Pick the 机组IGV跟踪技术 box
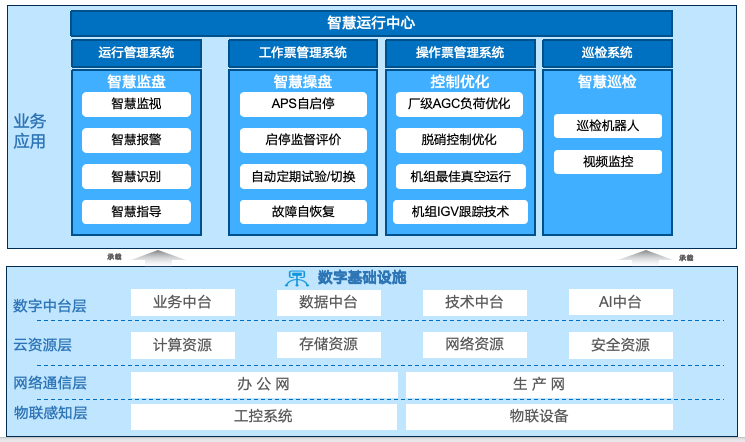 coord(460,211)
